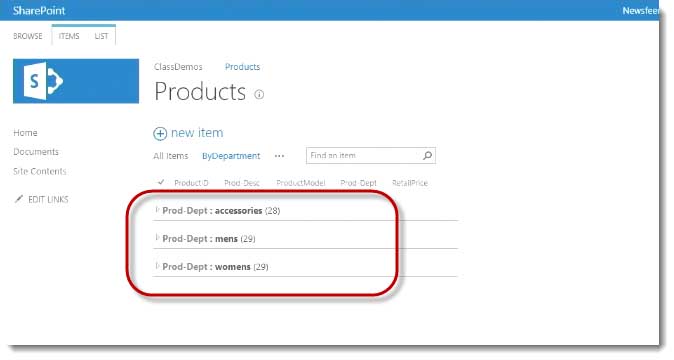Screen dimensions: 674x360
Task: Click the new item link
Action: 197,133
